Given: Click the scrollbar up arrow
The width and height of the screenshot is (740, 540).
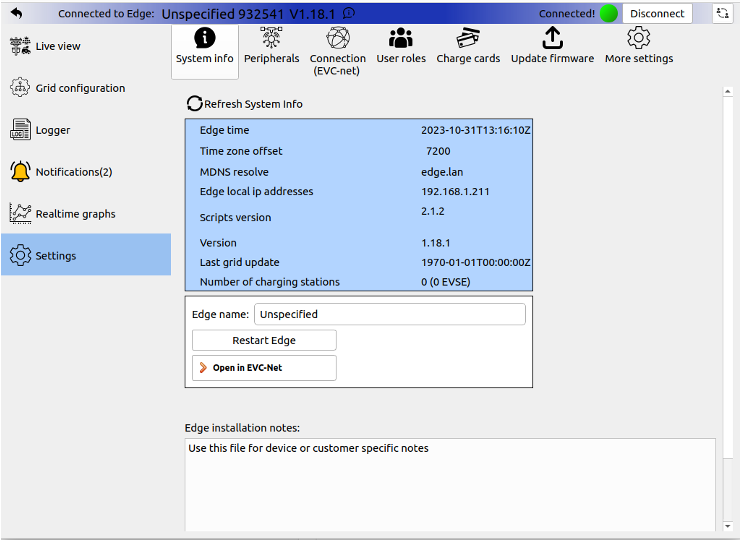Looking at the screenshot, I should (x=728, y=92).
